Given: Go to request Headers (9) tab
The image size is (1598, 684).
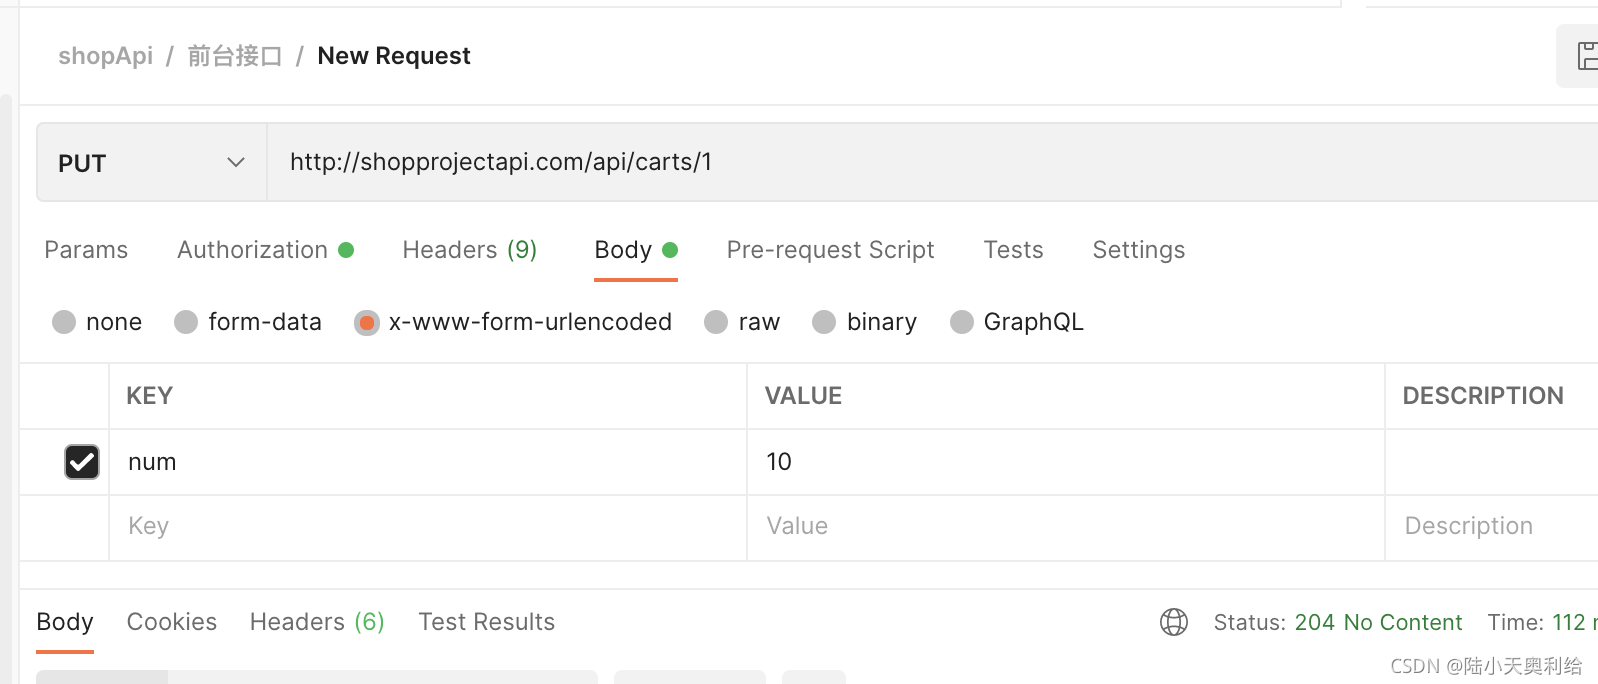Looking at the screenshot, I should (469, 250).
